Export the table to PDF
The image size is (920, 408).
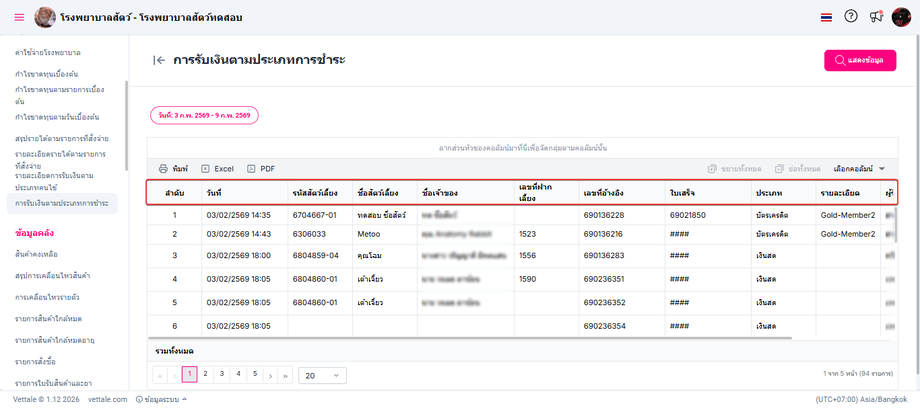click(x=261, y=168)
